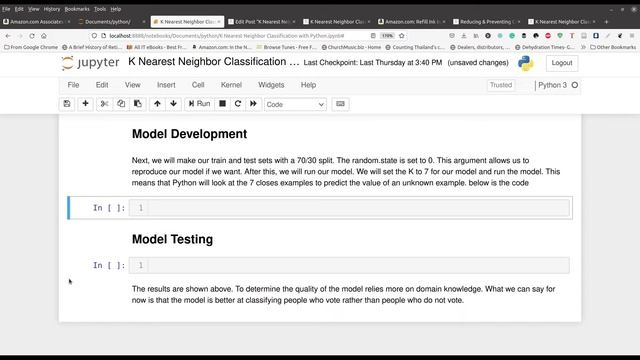This screenshot has width=640, height=360.
Task: Click the 170% zoom level indicator
Action: pyautogui.click(x=387, y=36)
